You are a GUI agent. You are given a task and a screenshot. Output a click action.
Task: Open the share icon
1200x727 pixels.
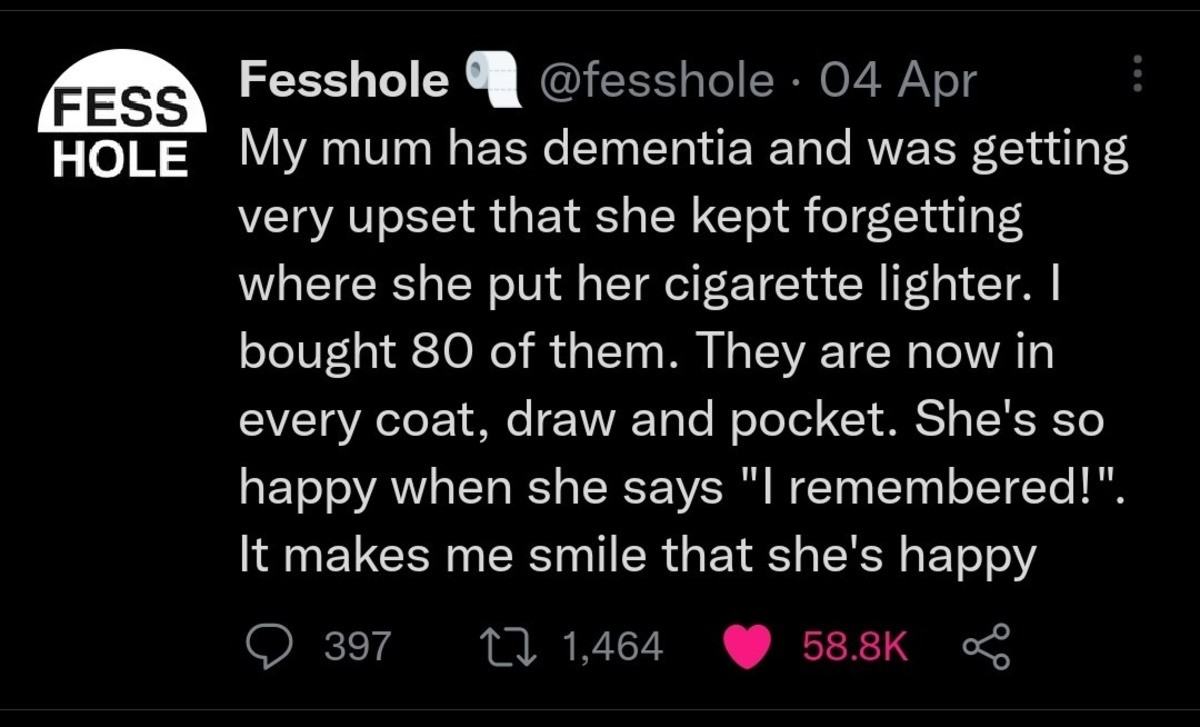987,647
